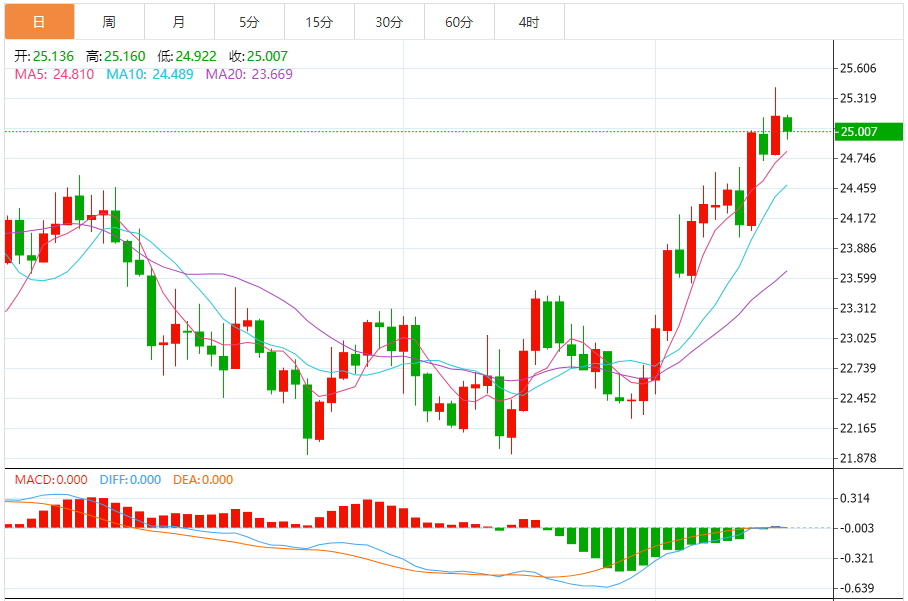
Task: Click the DEA:0.000 label
Action: click(x=203, y=479)
